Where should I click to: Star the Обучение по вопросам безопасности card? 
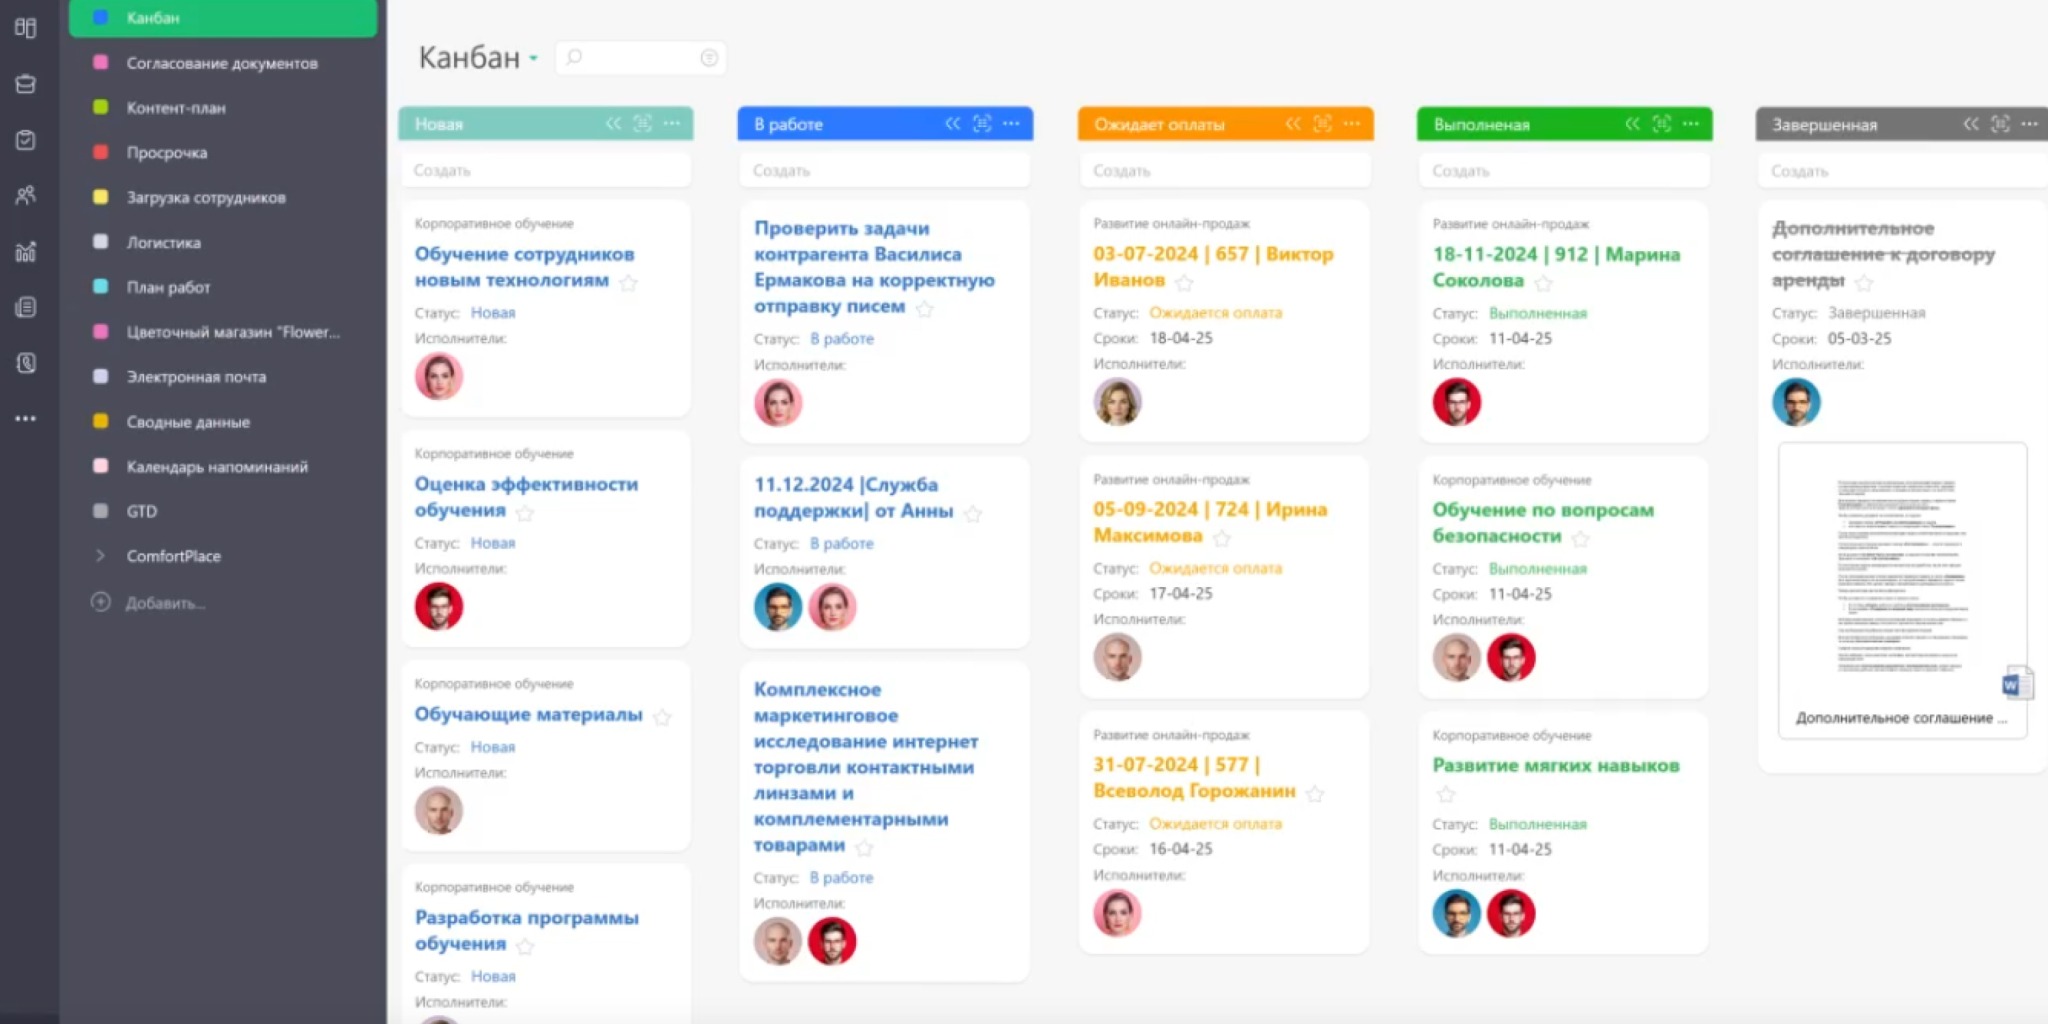pos(1580,539)
